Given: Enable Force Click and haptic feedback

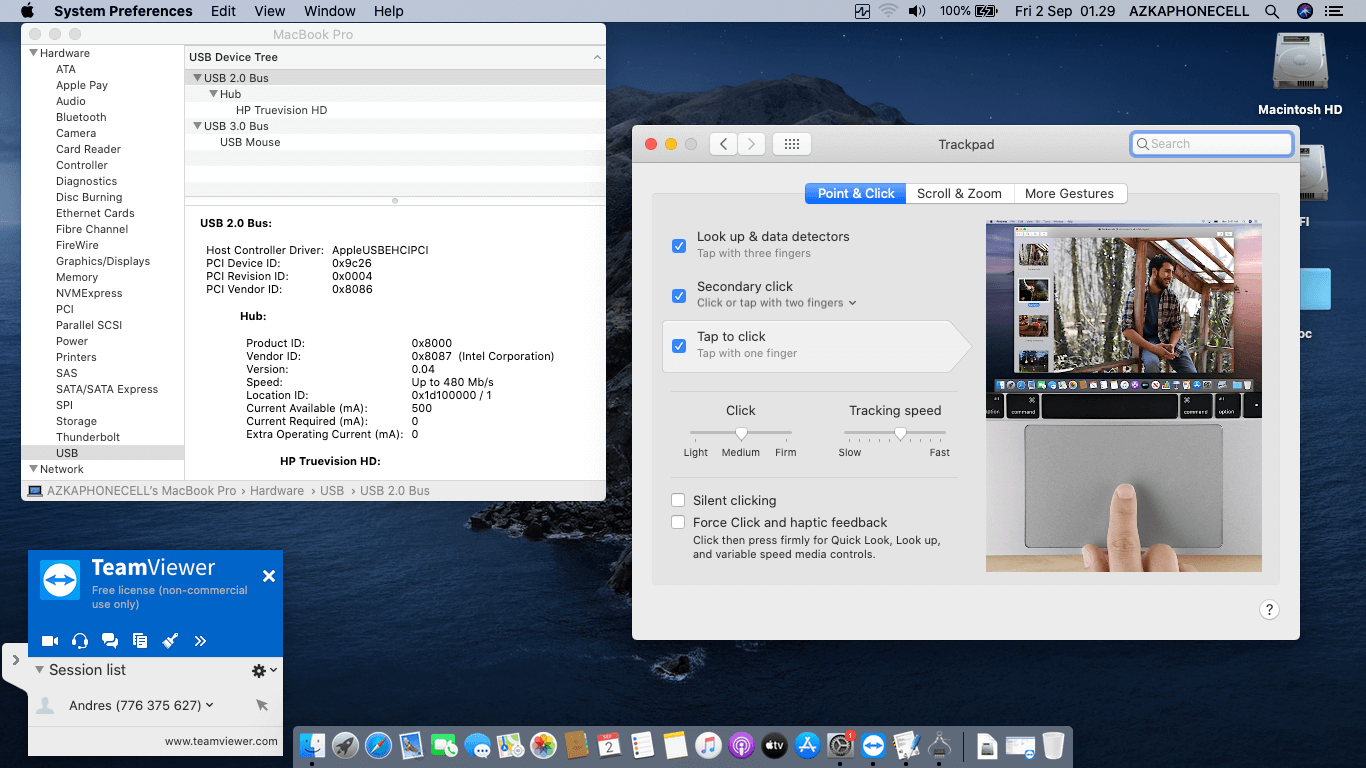Looking at the screenshot, I should tap(679, 522).
